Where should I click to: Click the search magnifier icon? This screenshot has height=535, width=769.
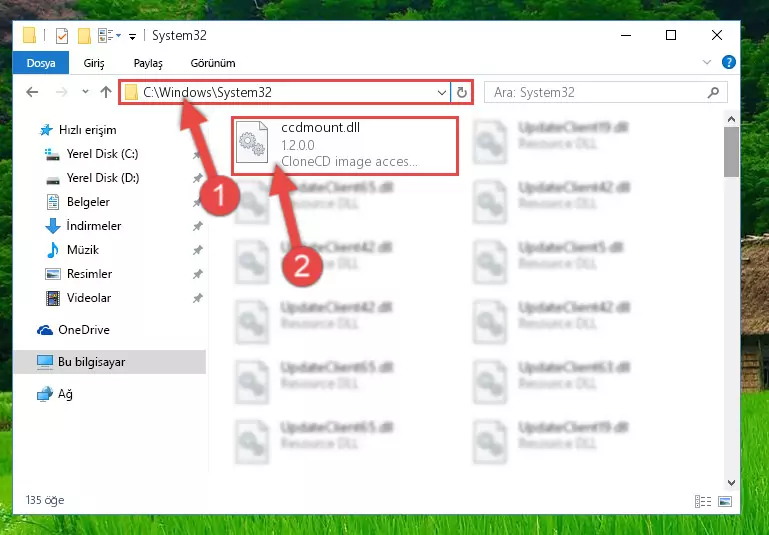coord(714,92)
